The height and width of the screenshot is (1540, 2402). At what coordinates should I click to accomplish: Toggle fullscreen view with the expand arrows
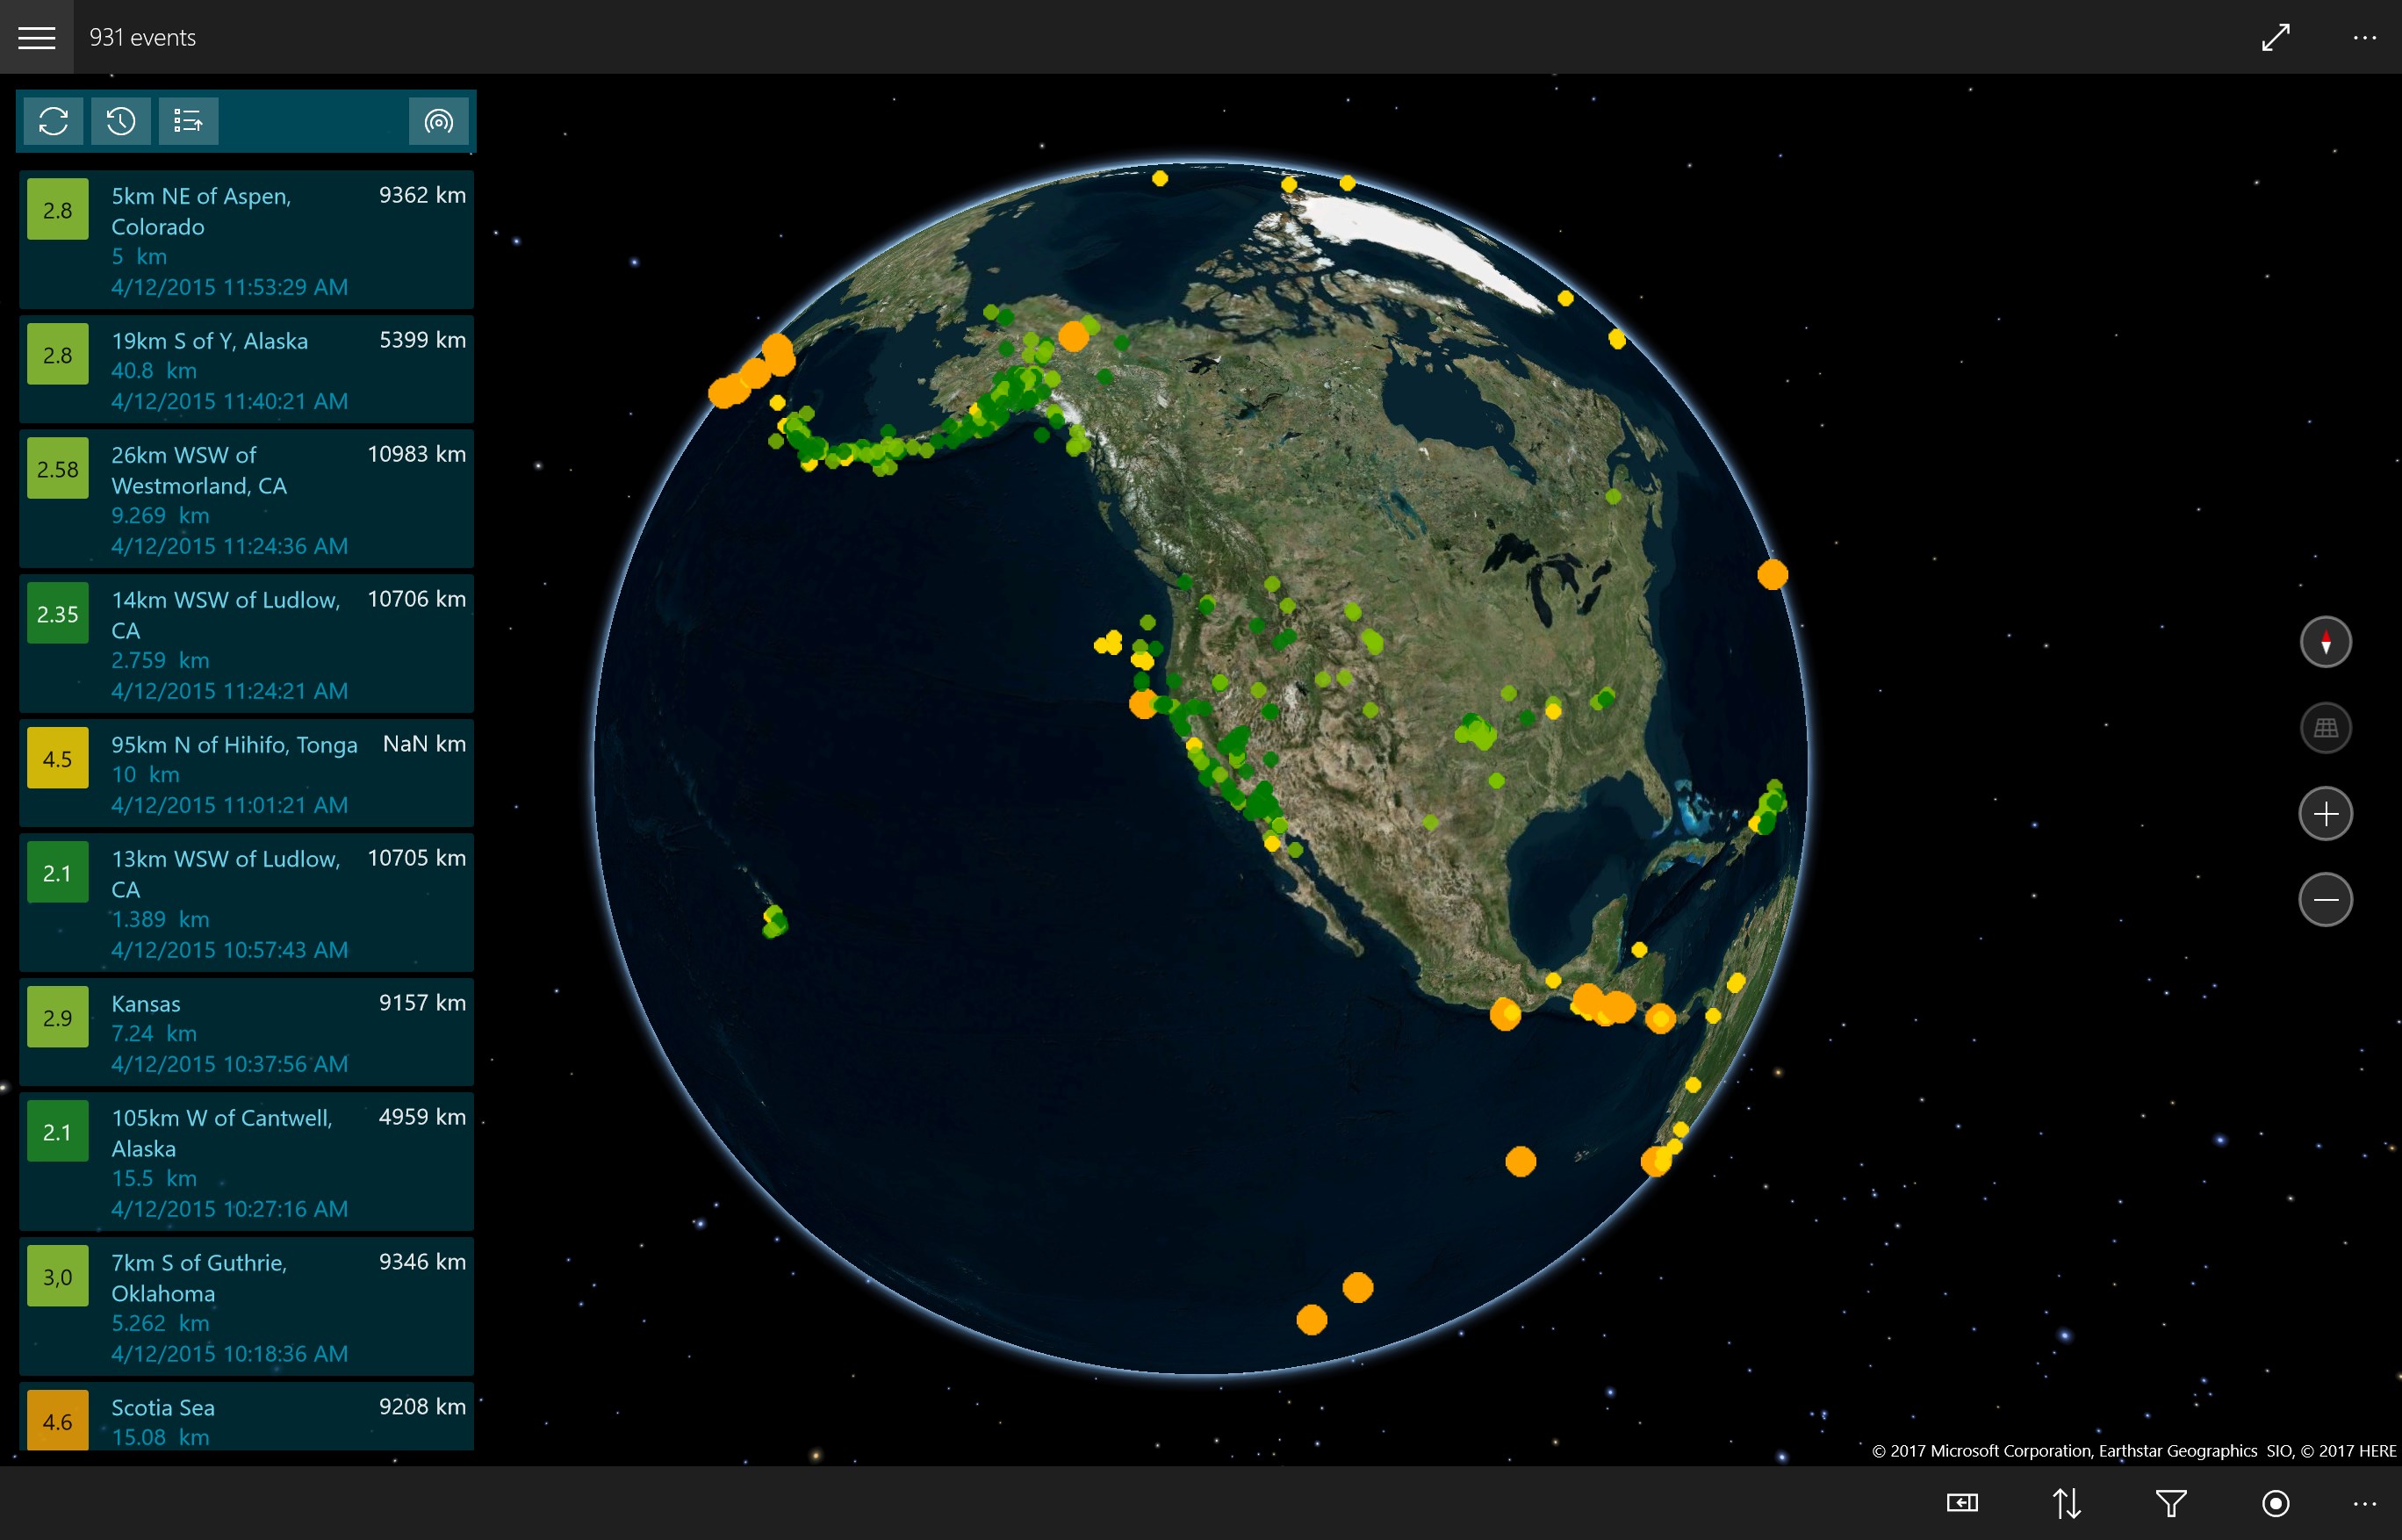tap(2275, 37)
